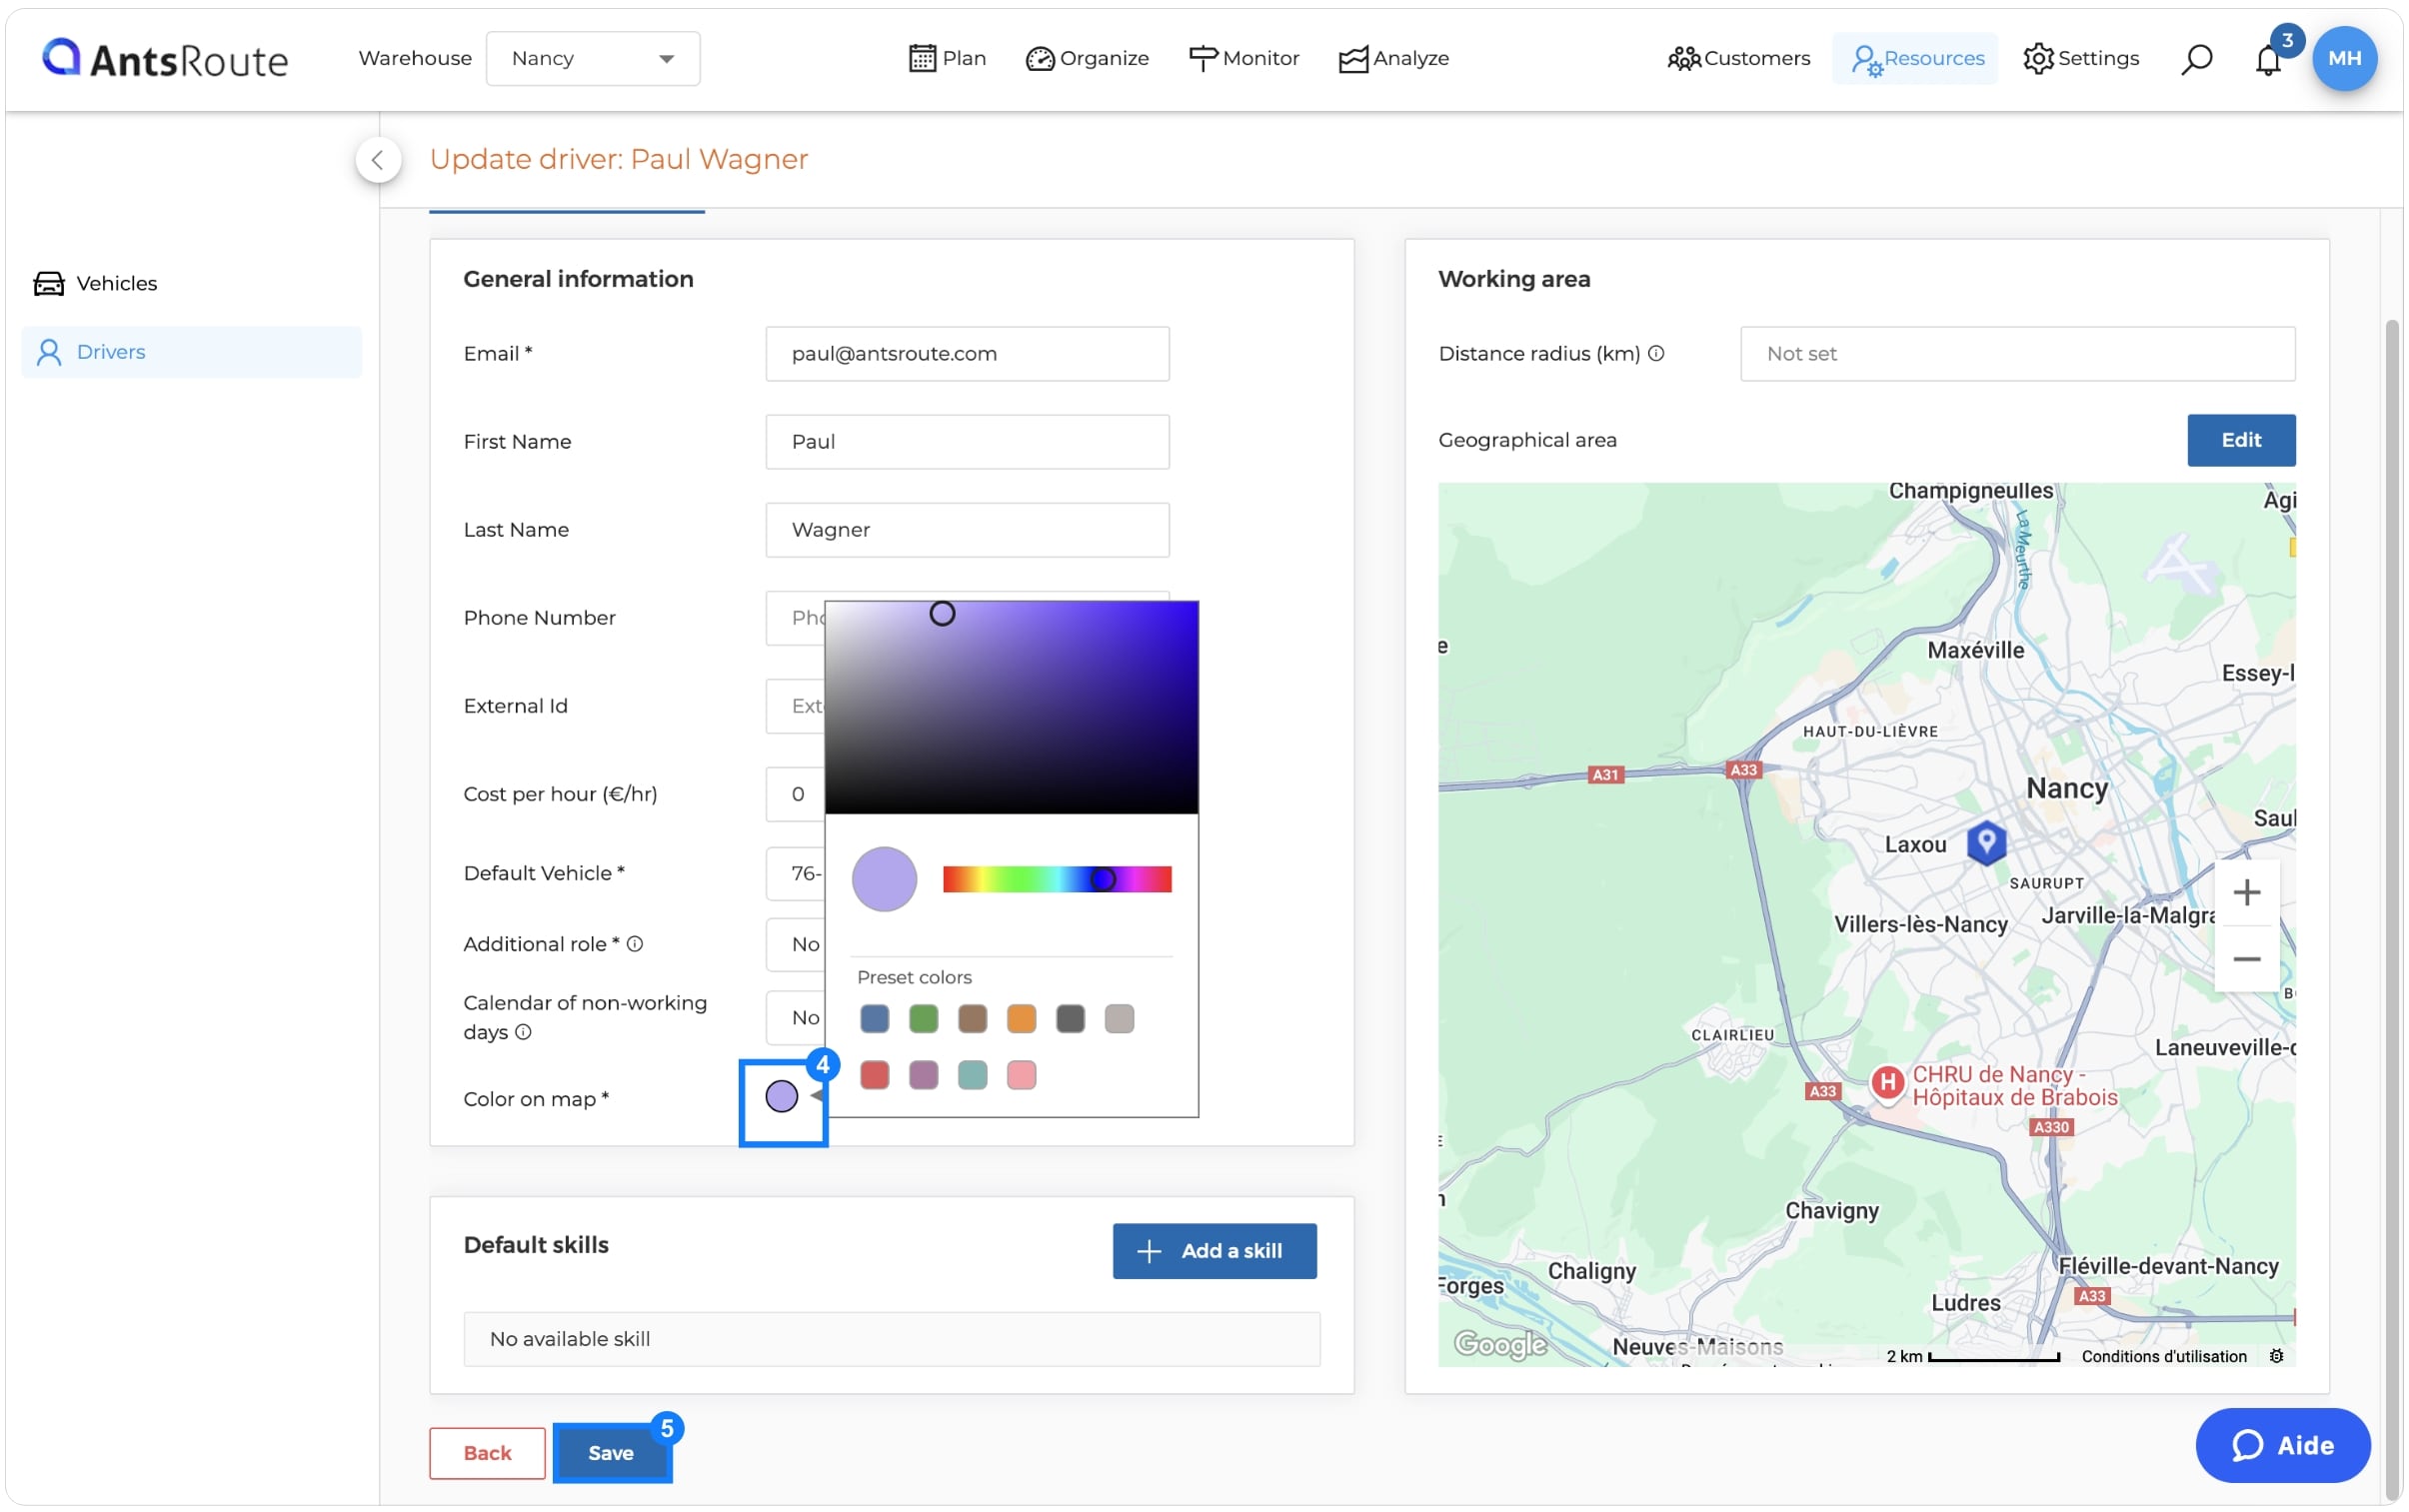Open the Customers menu
The image size is (2409, 1512).
click(x=1738, y=58)
